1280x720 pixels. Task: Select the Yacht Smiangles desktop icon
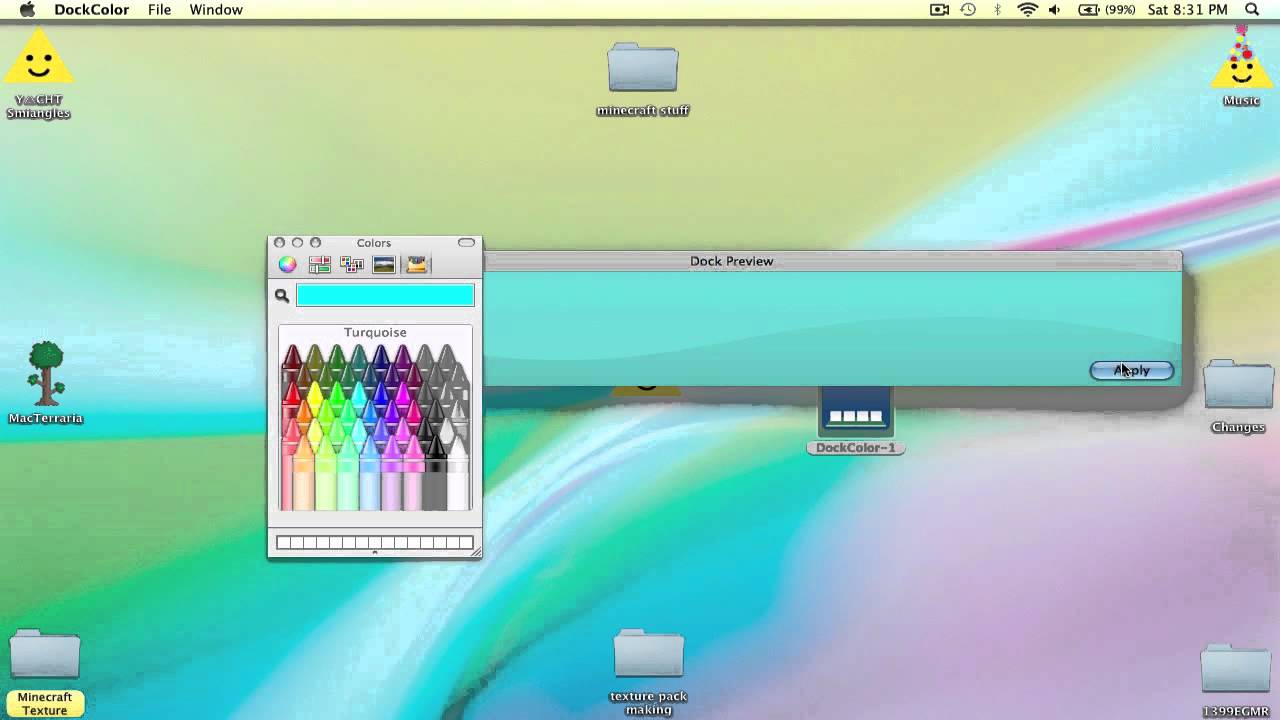(39, 72)
